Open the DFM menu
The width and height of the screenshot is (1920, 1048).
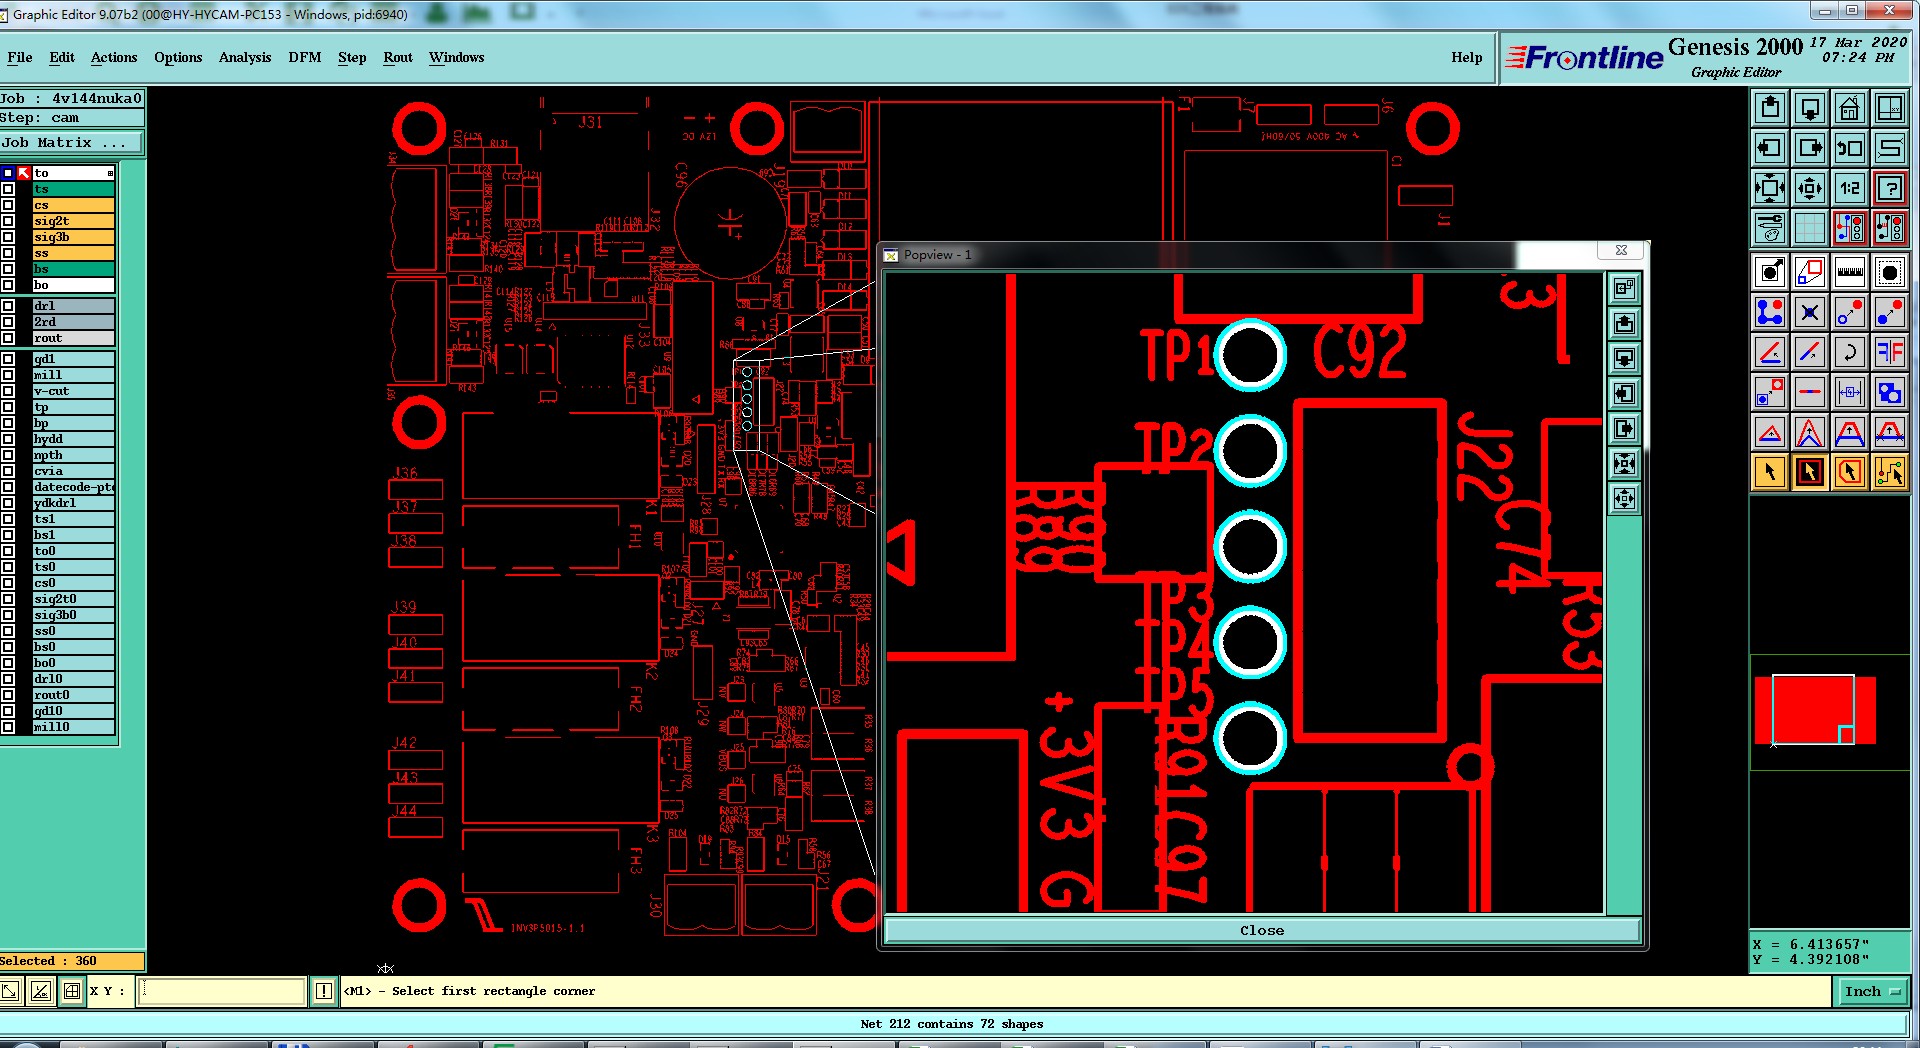click(305, 57)
